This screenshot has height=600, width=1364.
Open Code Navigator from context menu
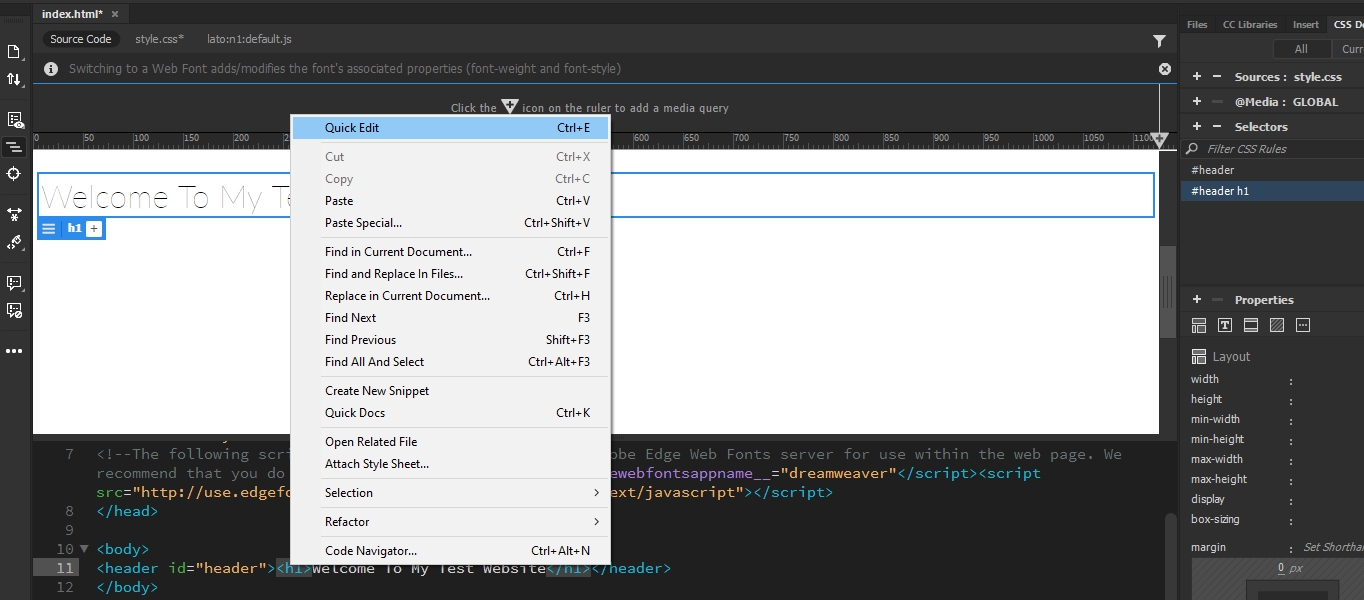450,551
